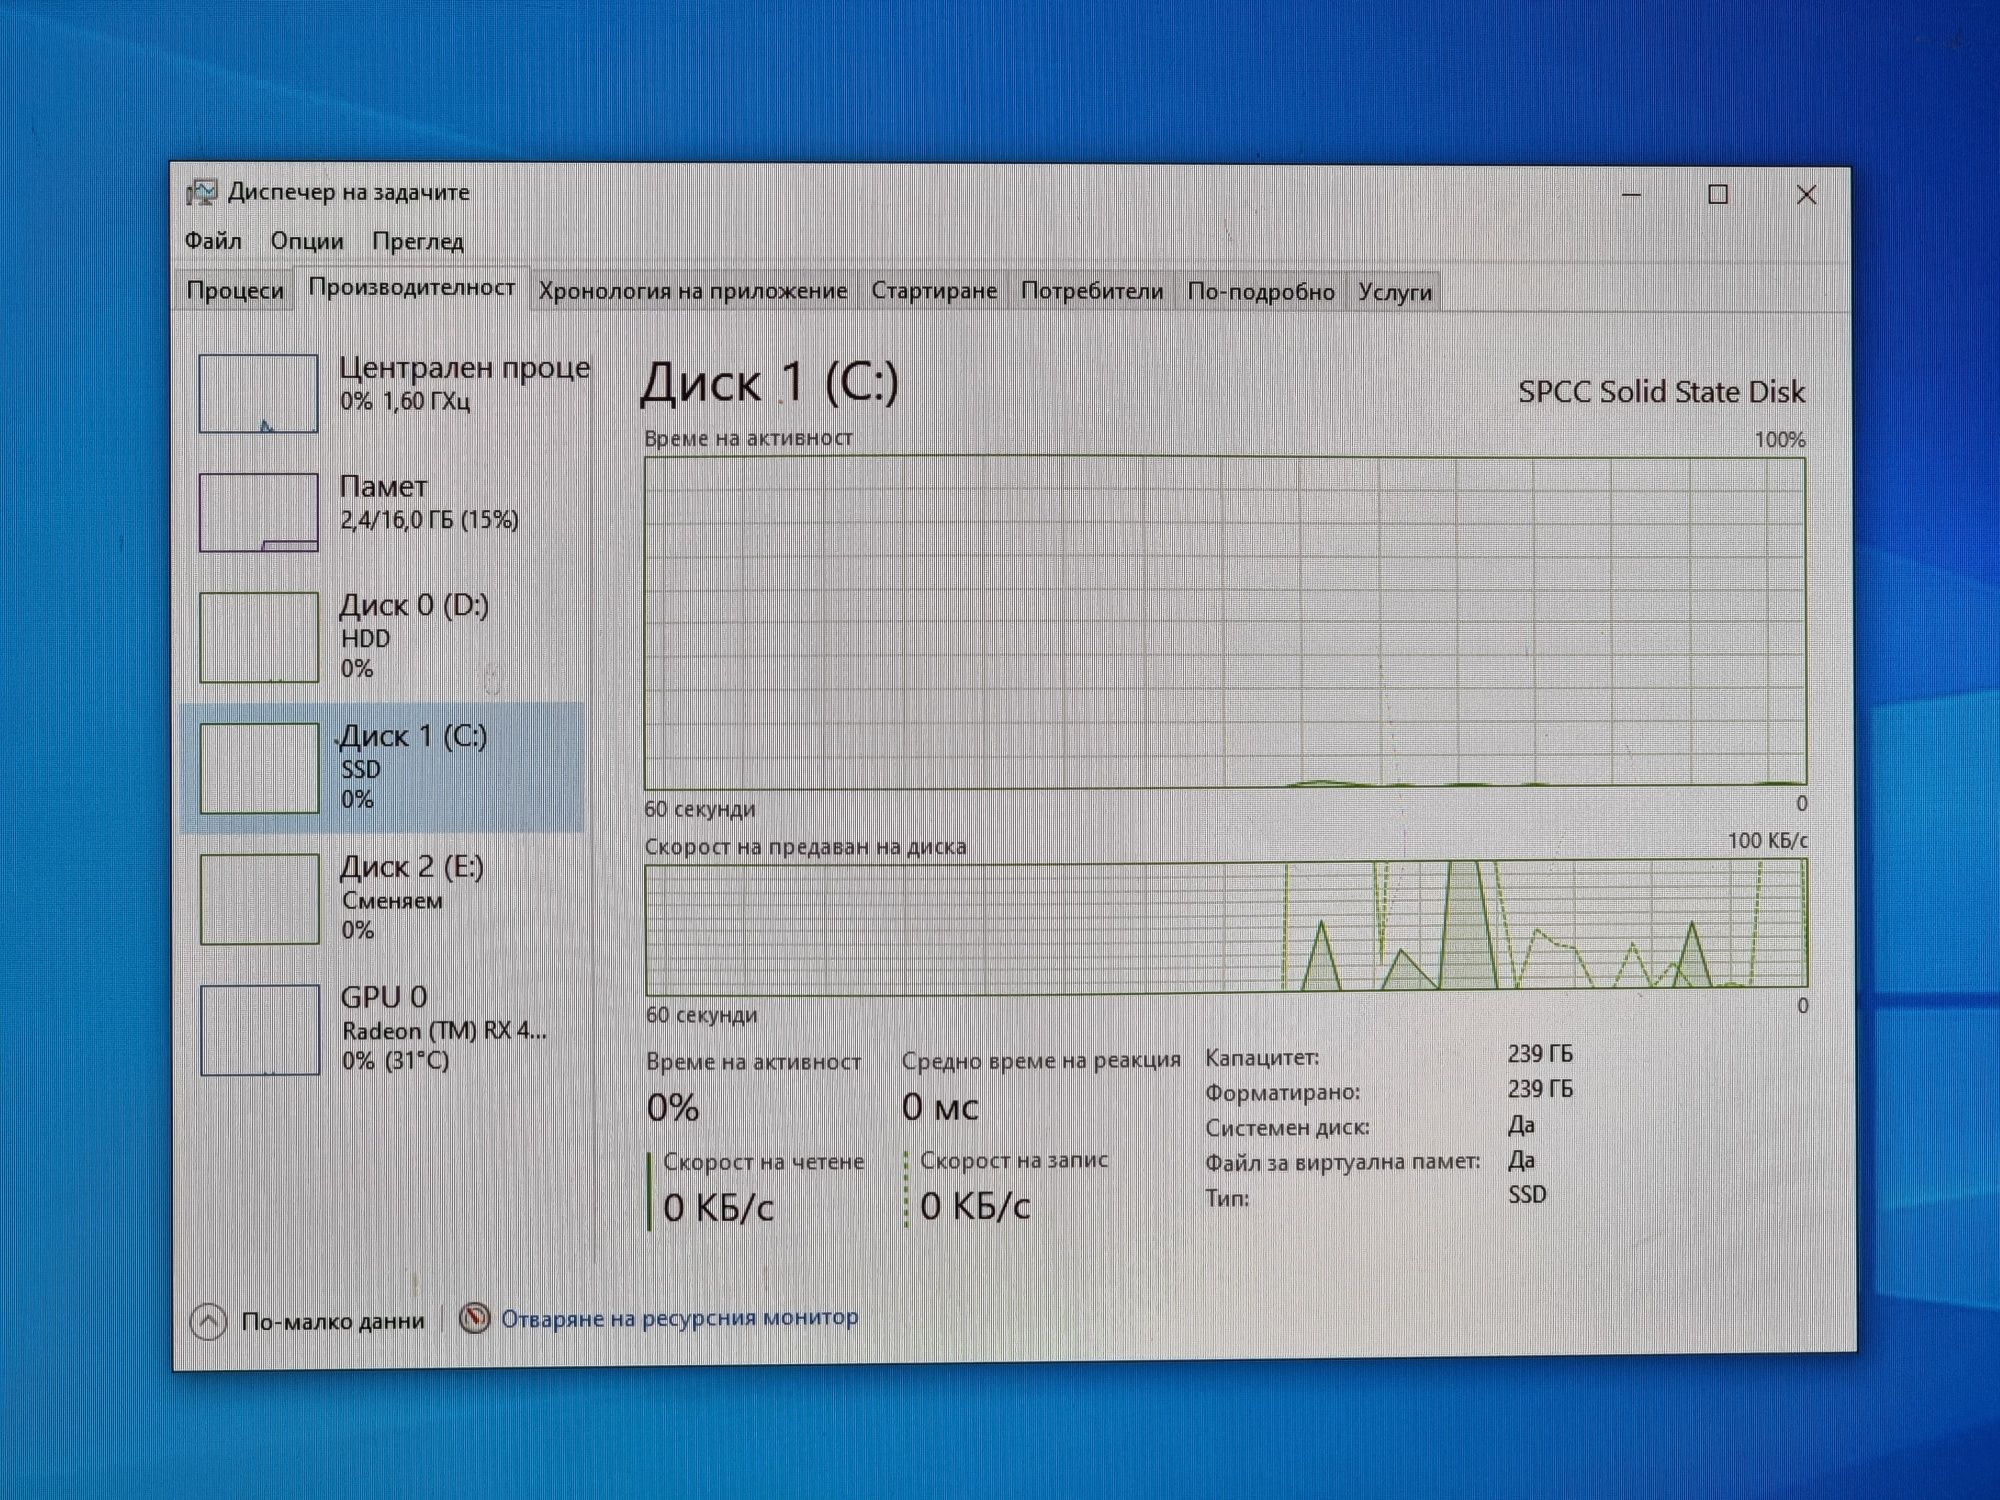Click 'Форматирано:' label

click(1282, 1092)
